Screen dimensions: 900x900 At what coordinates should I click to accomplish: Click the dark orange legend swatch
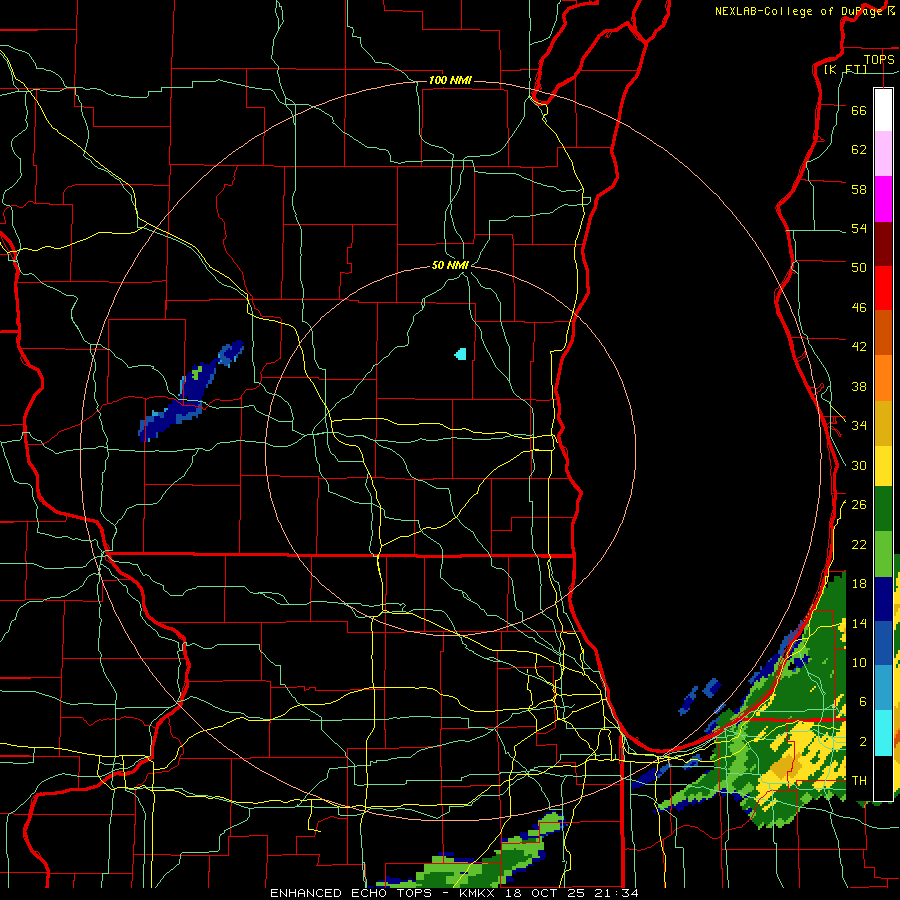pos(883,332)
